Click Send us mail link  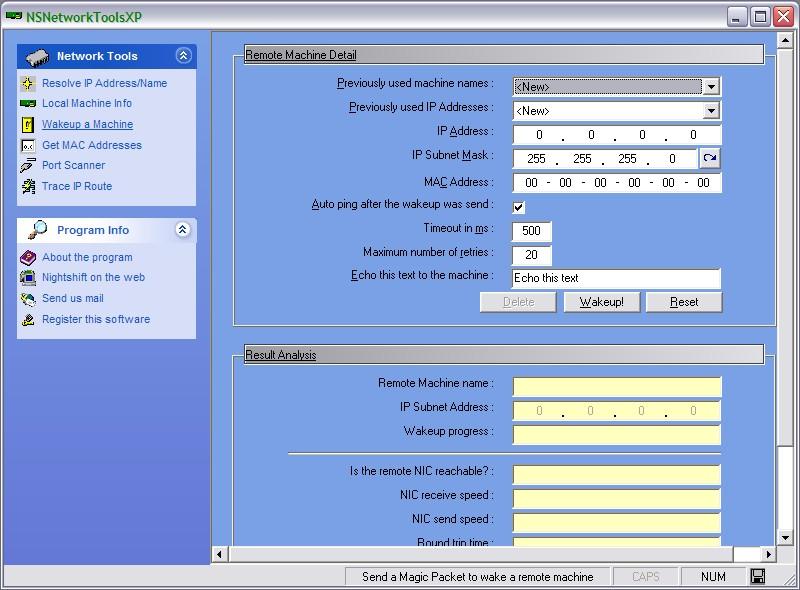tap(73, 298)
